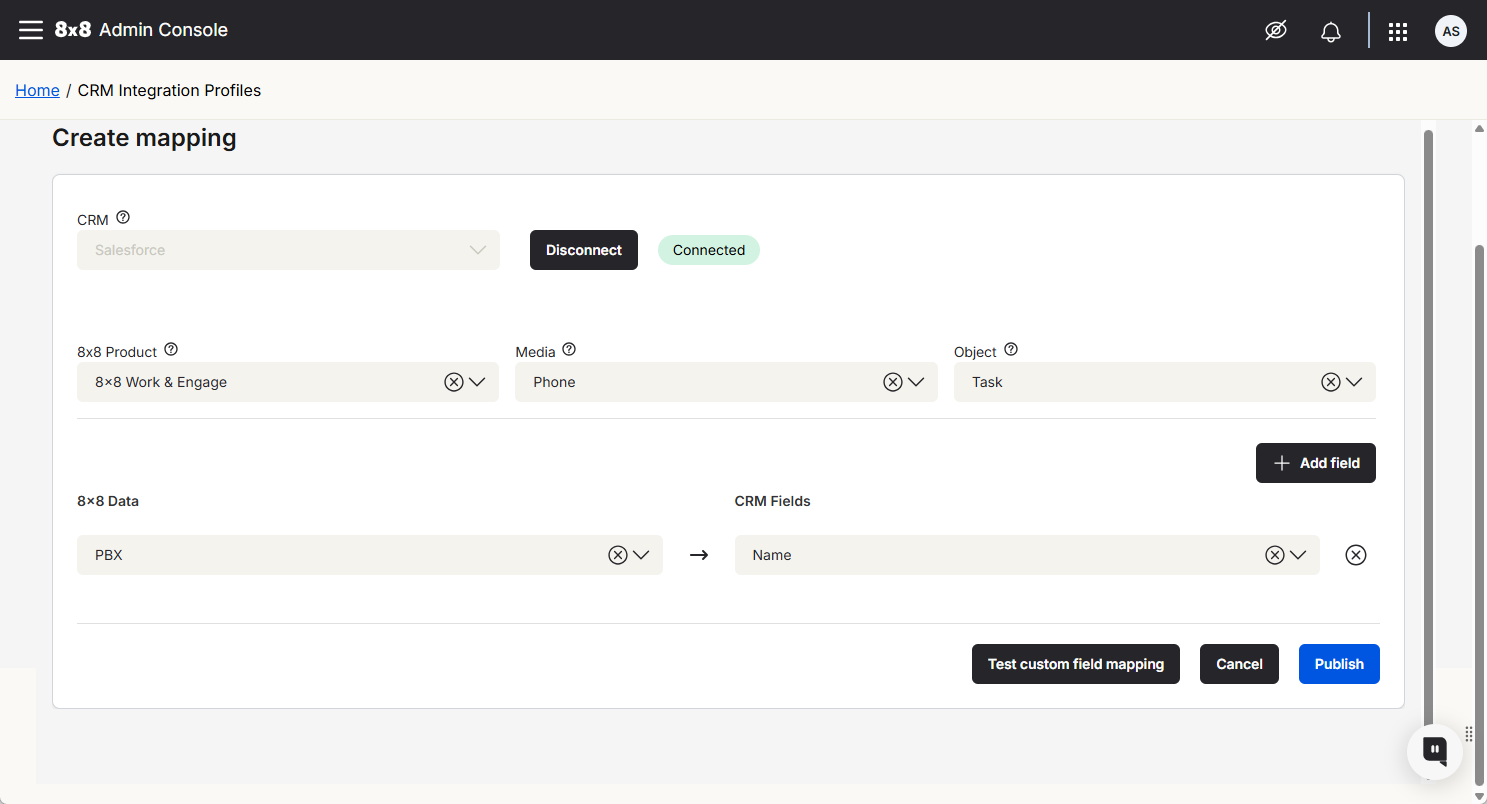Open the chat support widget

[1435, 751]
